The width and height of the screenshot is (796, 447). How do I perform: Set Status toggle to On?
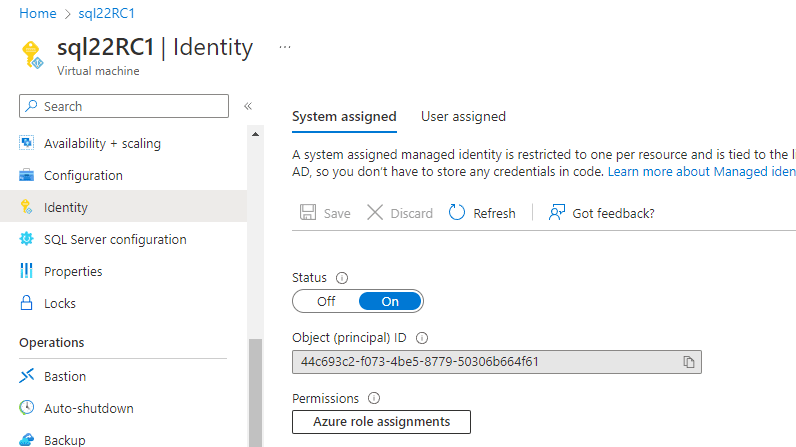390,301
